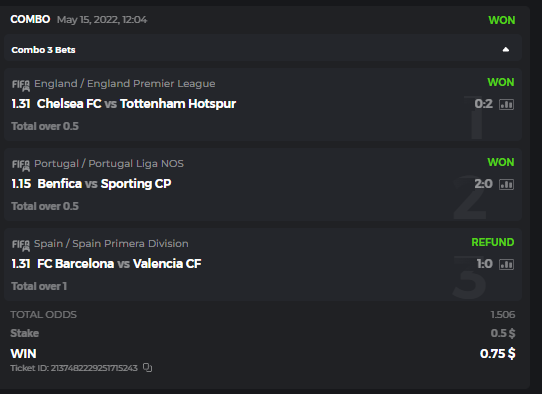Click FIFA icon beside Portugal Liga NOS
The width and height of the screenshot is (542, 394).
(21, 165)
